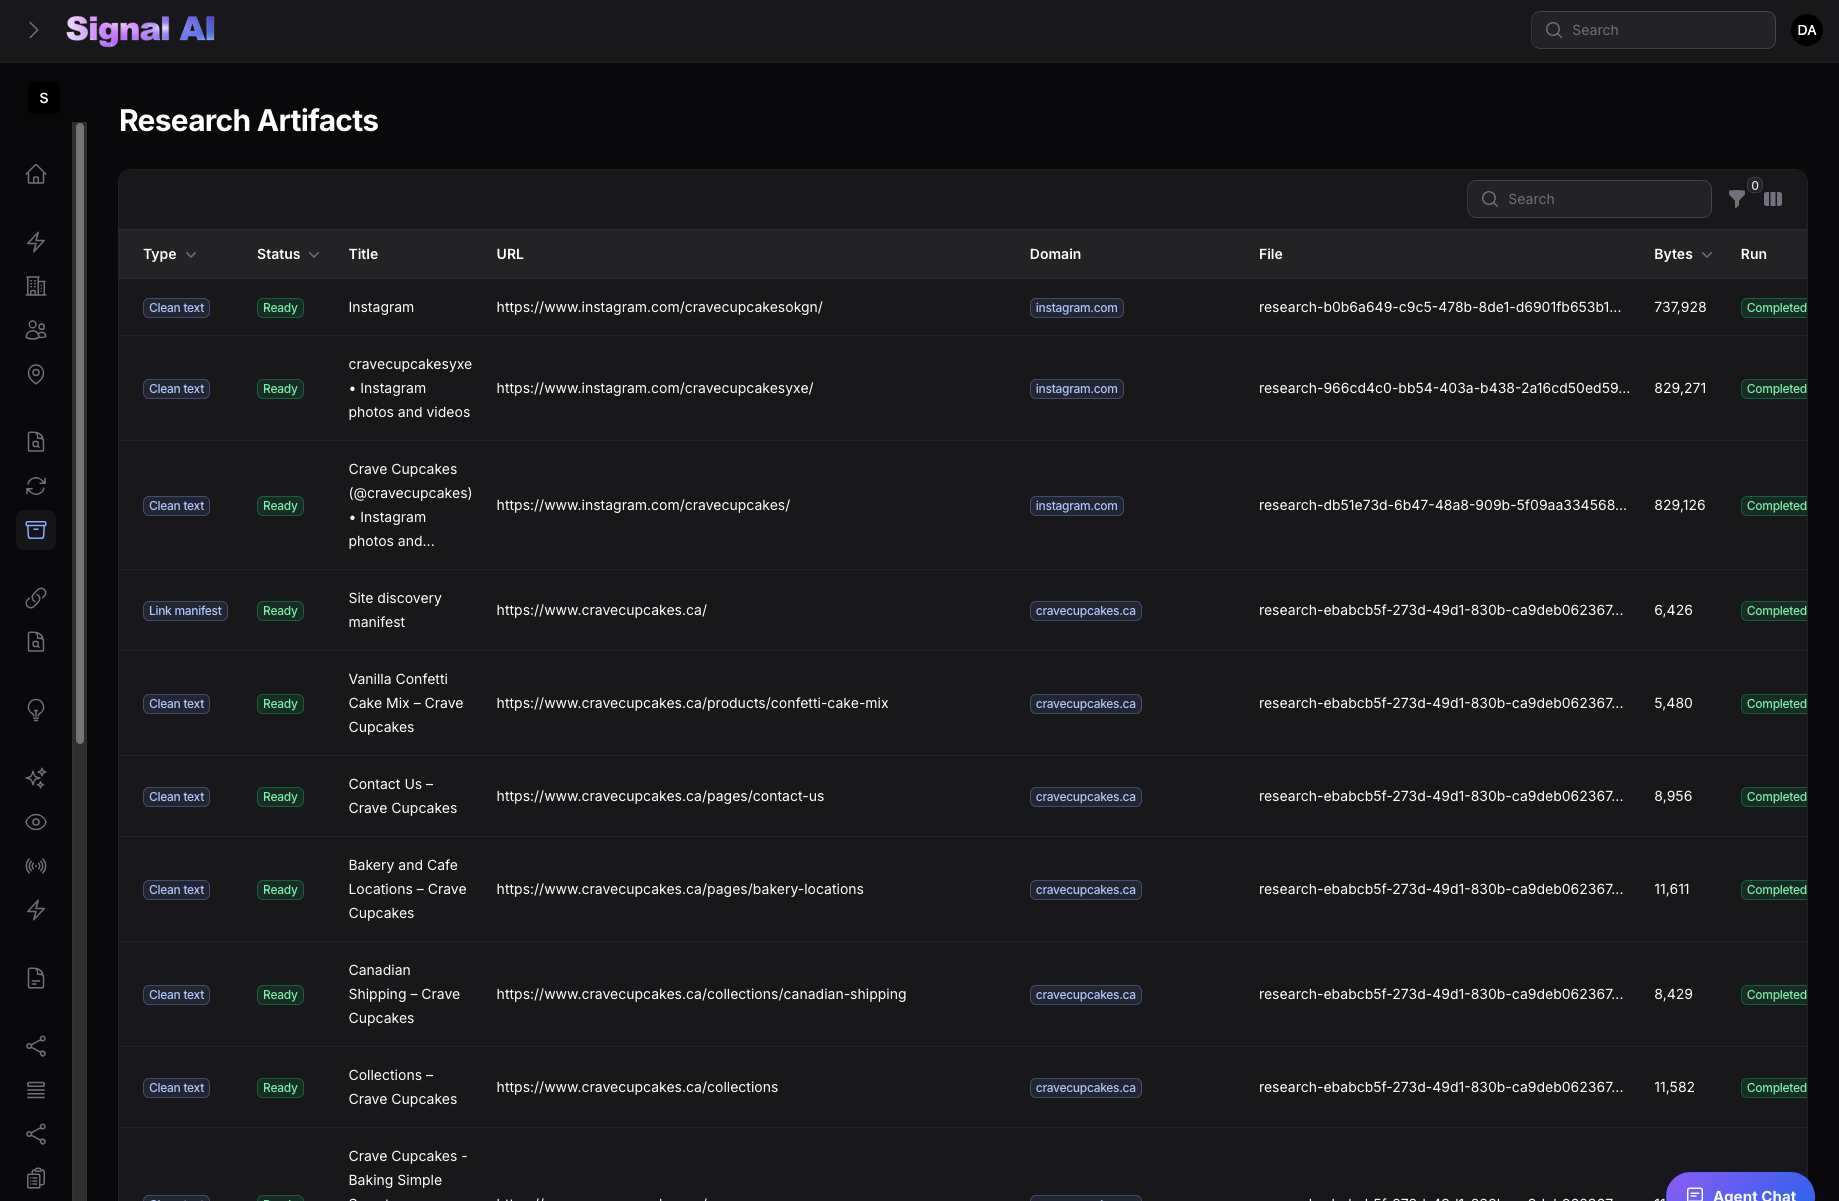Click the cravecupcakes.ca badge in Site discovery row

1085,611
